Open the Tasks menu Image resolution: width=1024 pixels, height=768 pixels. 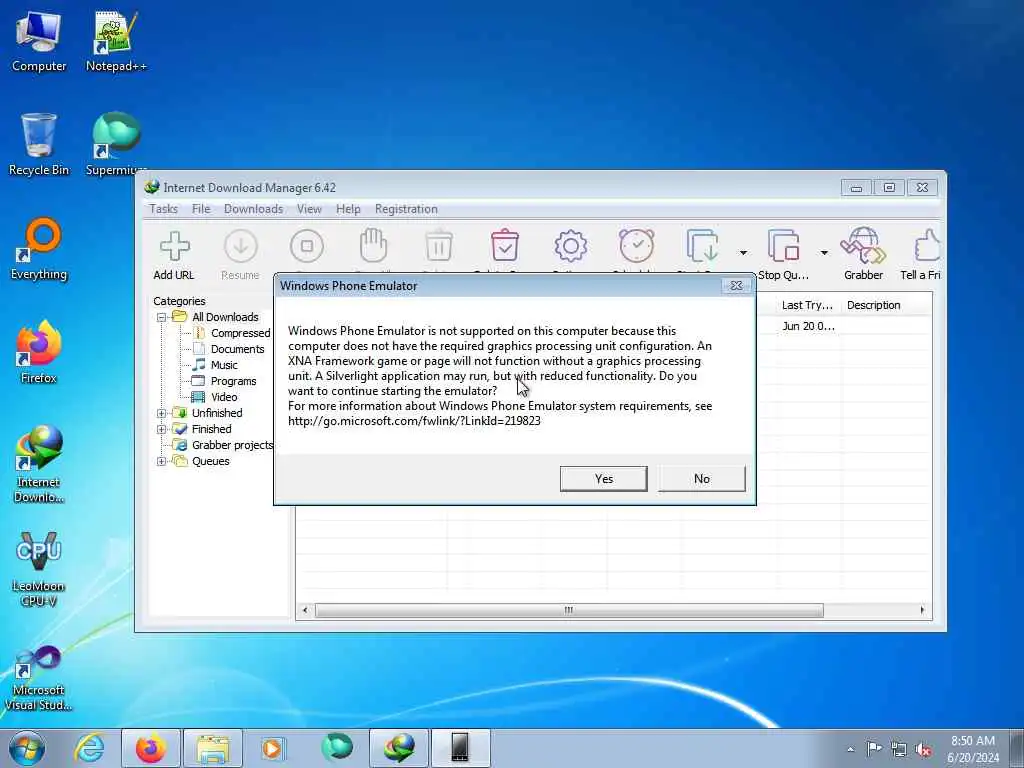click(x=163, y=209)
